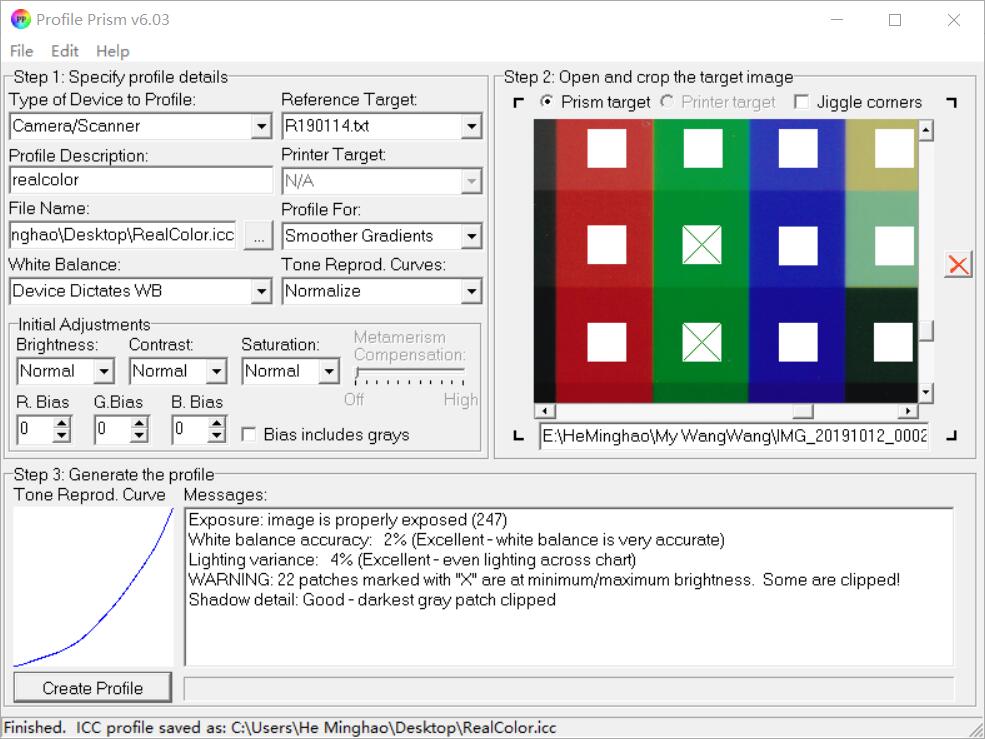Open the File menu

coord(21,51)
